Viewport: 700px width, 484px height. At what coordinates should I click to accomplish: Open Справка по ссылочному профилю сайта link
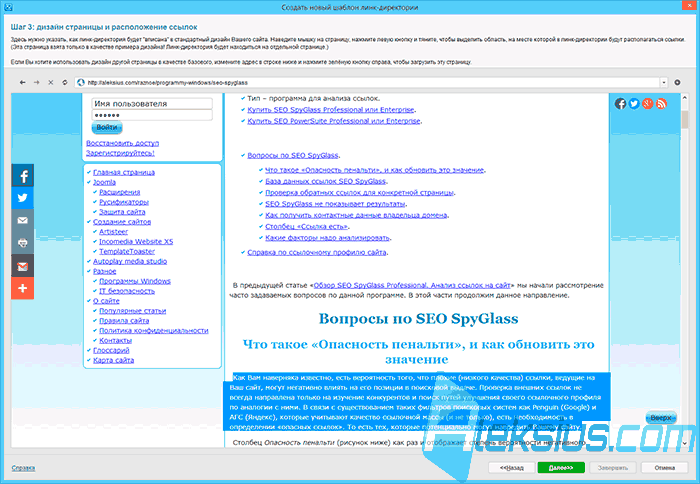(317, 252)
